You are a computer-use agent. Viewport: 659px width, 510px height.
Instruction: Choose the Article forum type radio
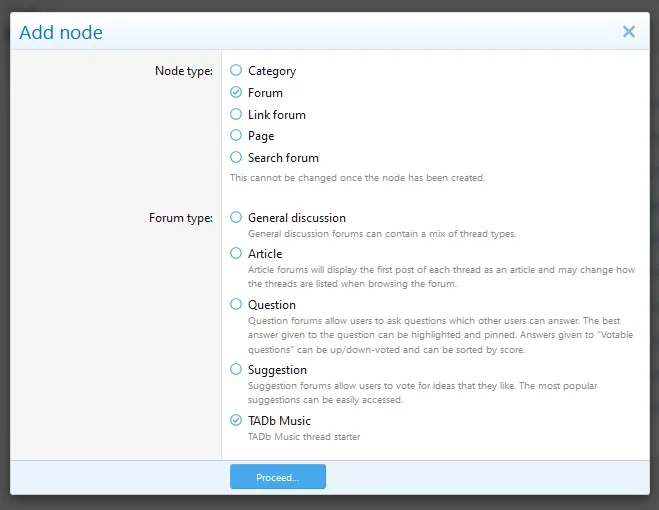tap(236, 253)
